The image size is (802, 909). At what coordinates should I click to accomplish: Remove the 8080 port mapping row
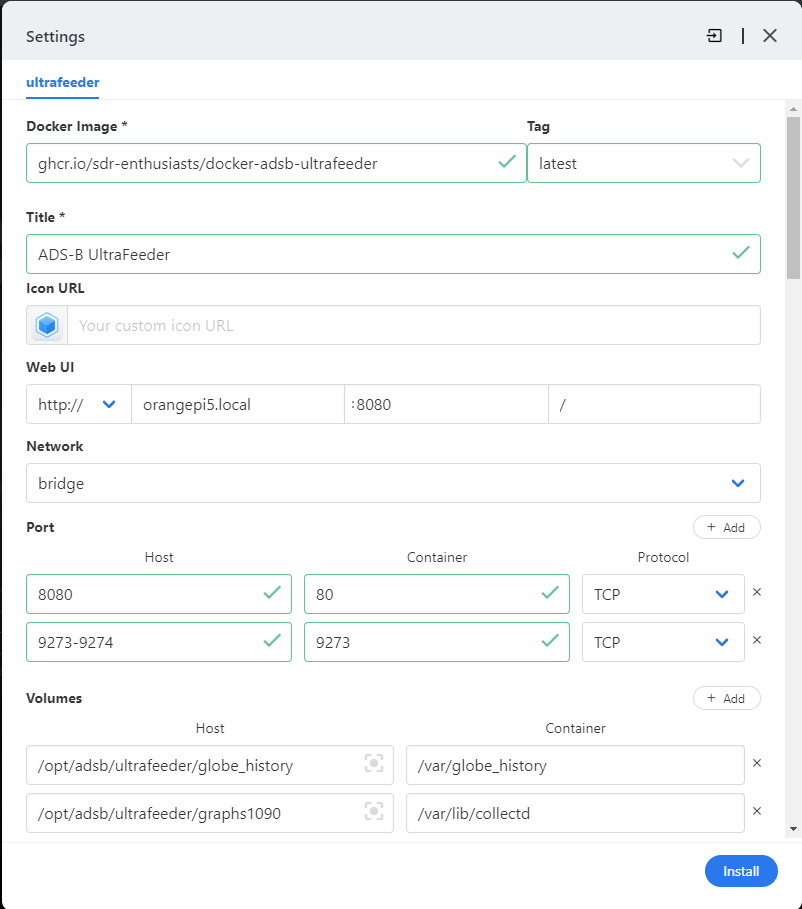[x=757, y=592]
